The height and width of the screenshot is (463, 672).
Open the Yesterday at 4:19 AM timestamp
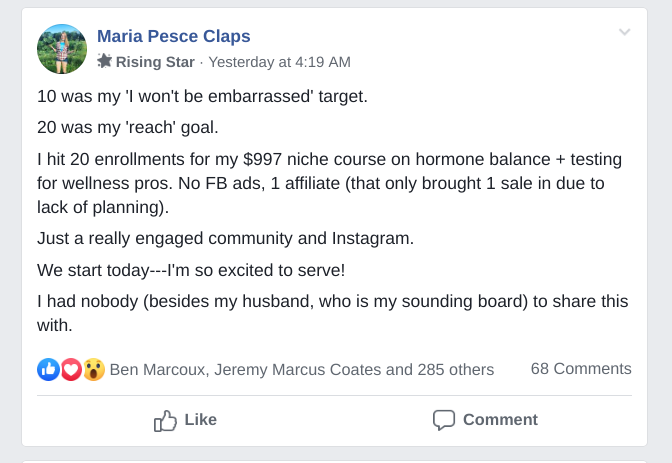(279, 62)
